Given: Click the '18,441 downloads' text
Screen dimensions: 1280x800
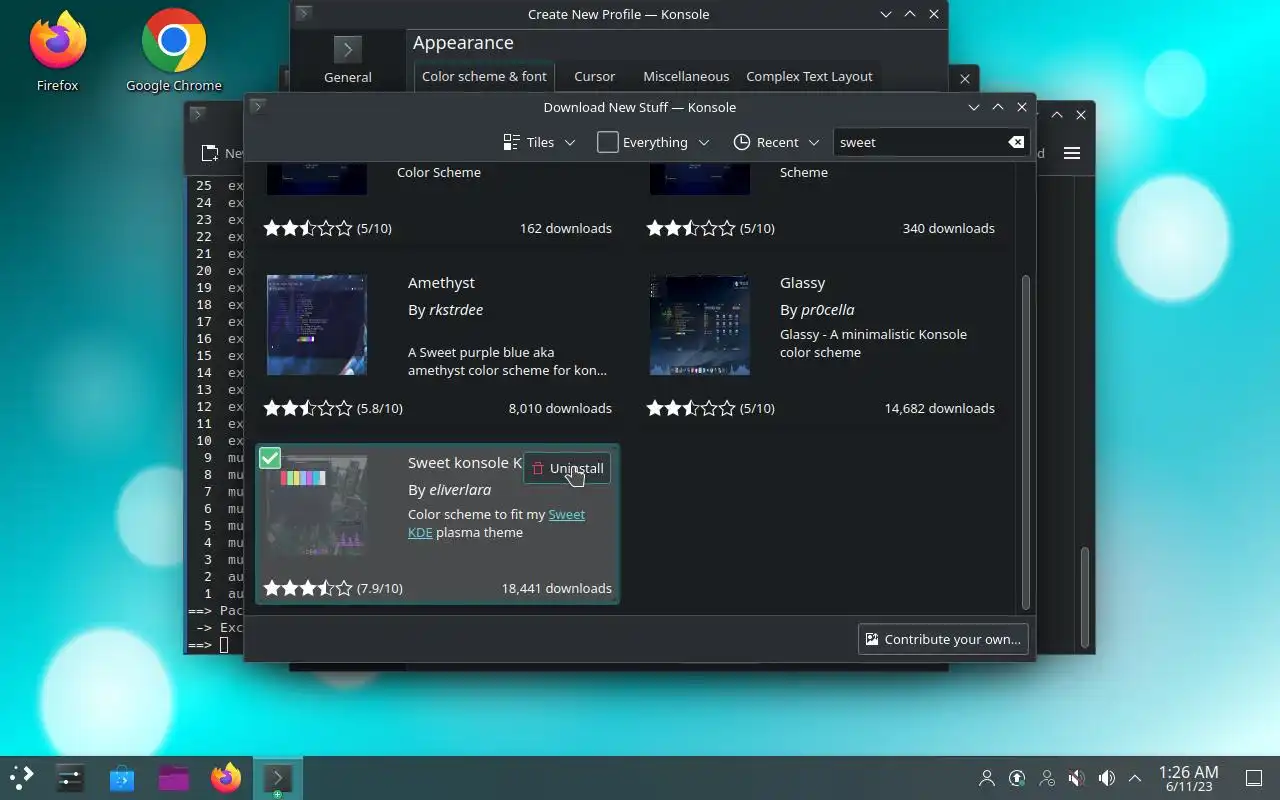Looking at the screenshot, I should coord(557,588).
